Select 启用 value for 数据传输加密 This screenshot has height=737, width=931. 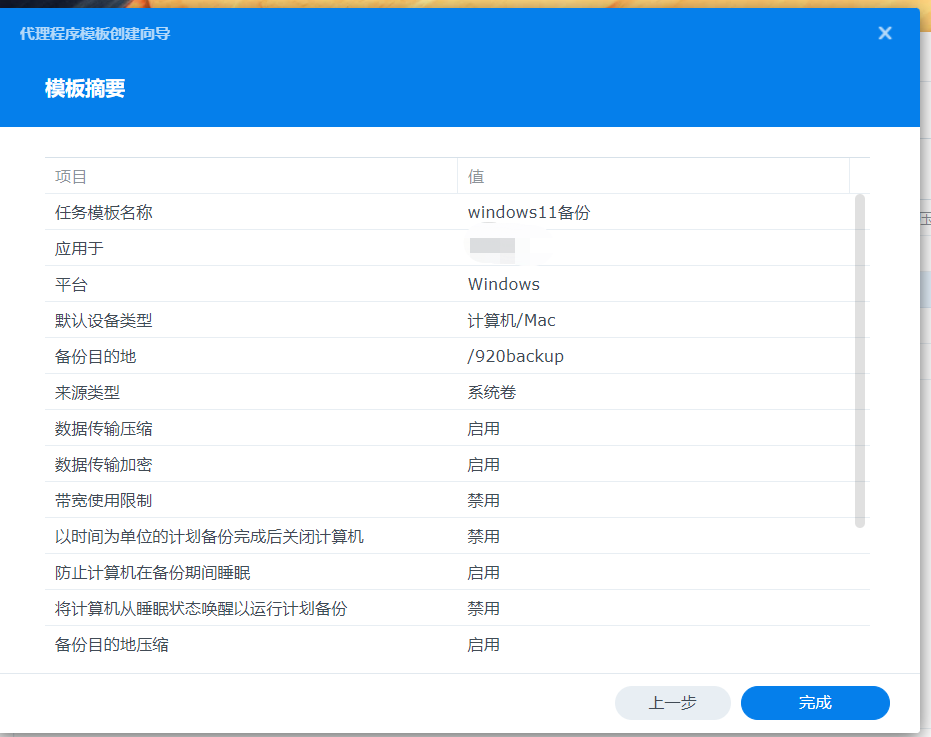tap(483, 464)
